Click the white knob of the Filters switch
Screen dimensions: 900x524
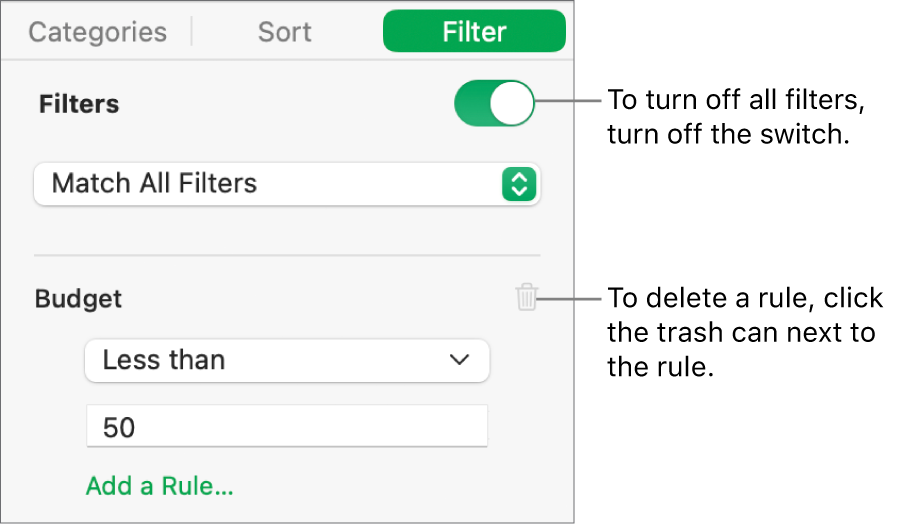(512, 104)
